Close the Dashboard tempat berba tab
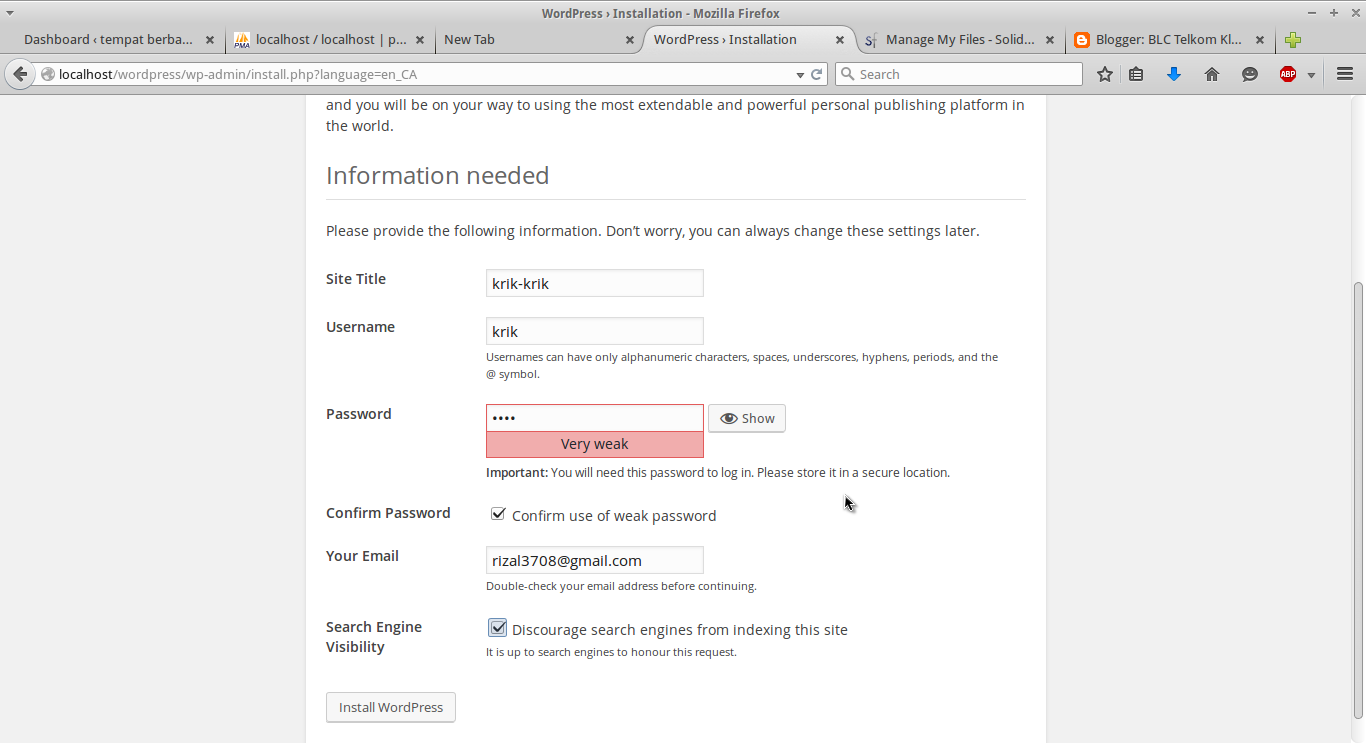This screenshot has height=743, width=1366. [x=210, y=40]
